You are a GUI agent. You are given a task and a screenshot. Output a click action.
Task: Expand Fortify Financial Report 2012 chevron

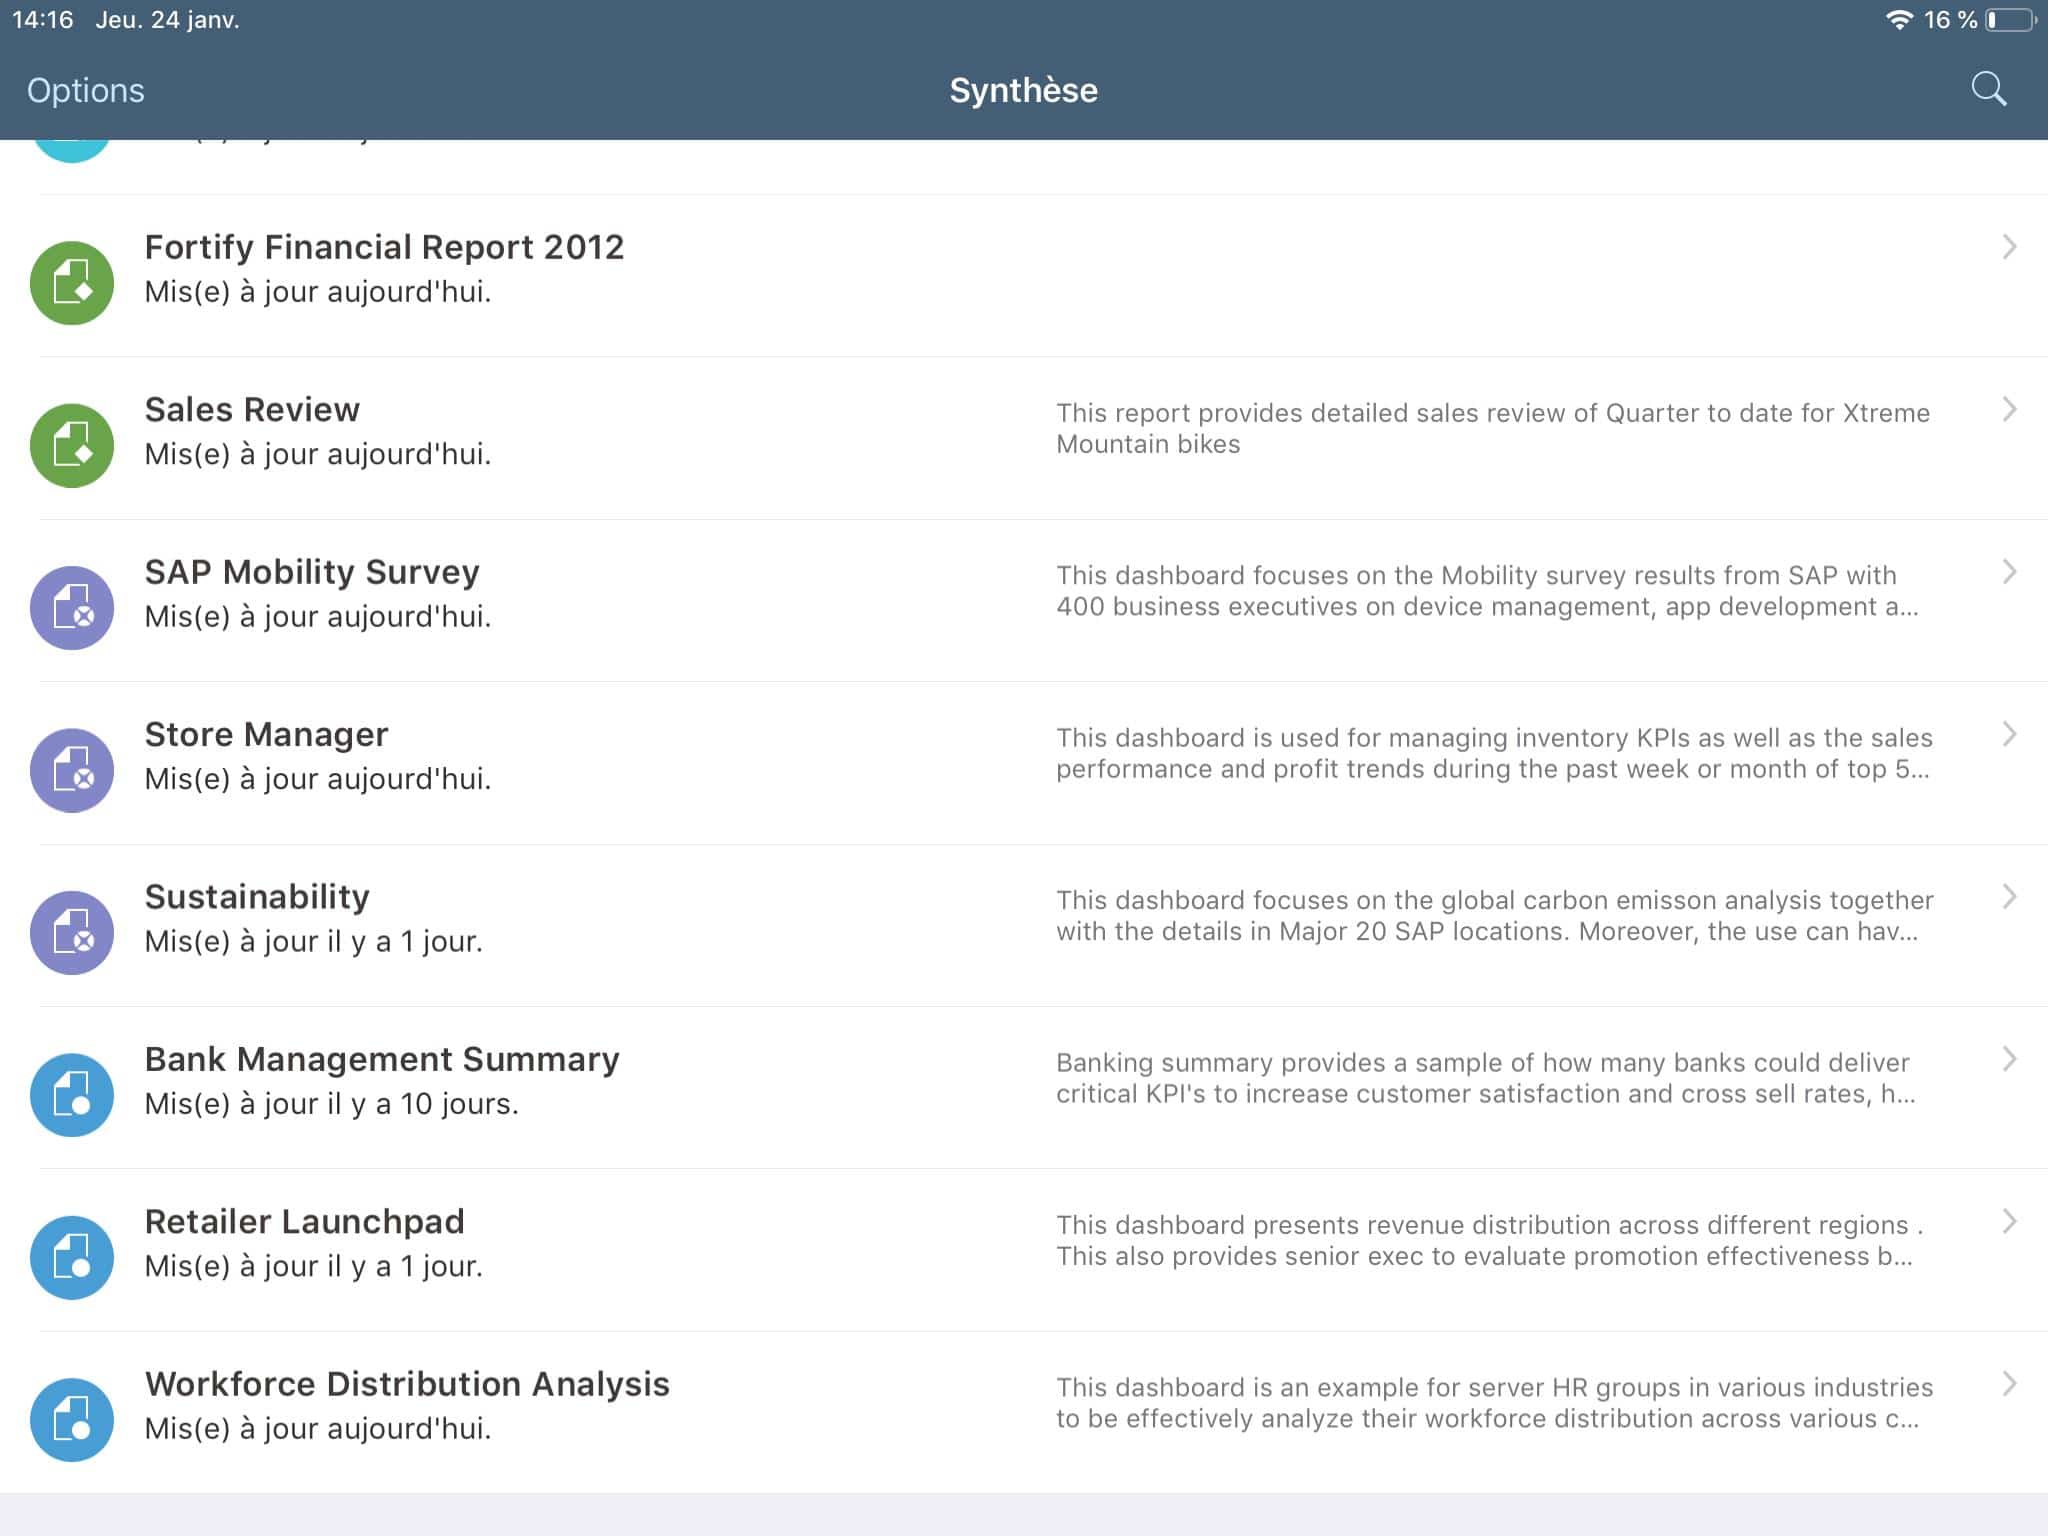[2009, 247]
